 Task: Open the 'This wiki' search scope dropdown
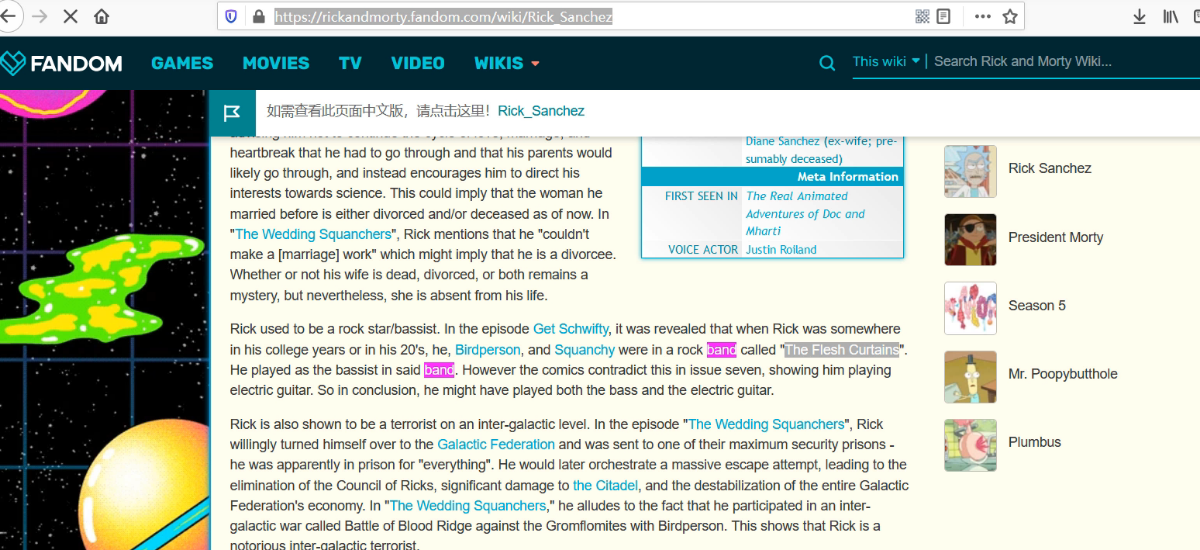click(887, 62)
